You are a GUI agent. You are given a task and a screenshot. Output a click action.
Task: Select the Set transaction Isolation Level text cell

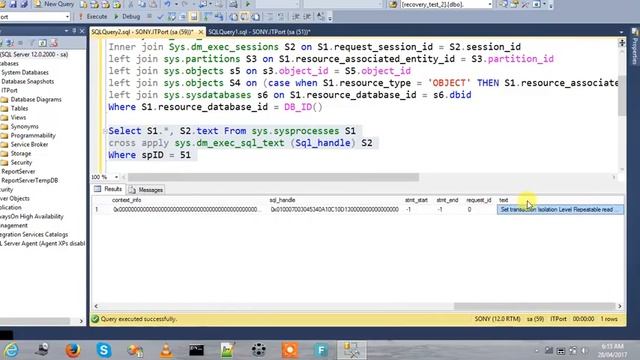(560, 209)
